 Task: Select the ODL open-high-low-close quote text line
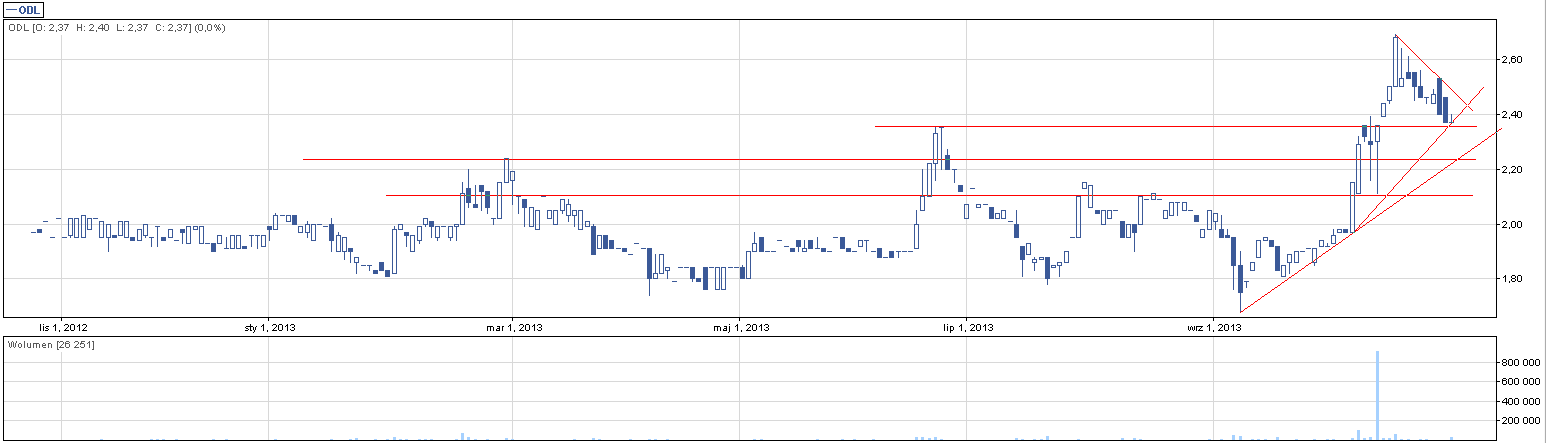117,28
